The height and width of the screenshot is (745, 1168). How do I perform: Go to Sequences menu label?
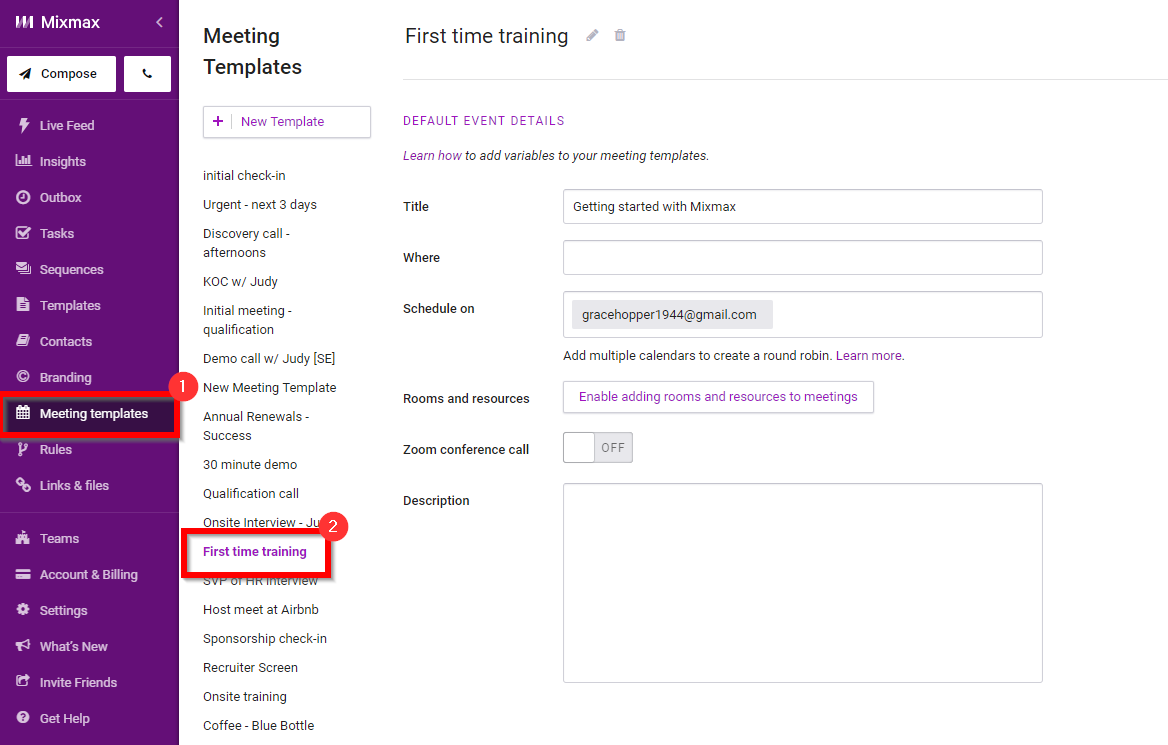coord(72,269)
